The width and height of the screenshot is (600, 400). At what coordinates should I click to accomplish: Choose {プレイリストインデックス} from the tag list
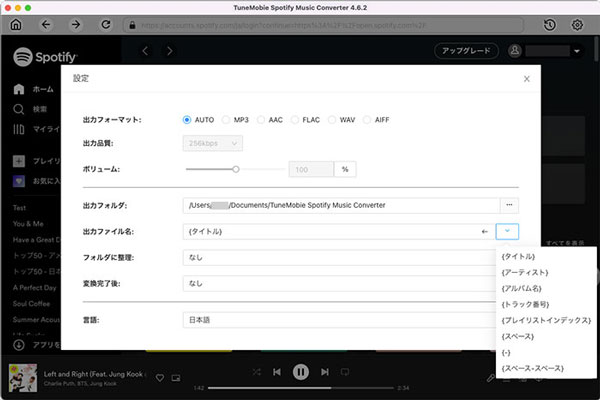[x=546, y=320]
